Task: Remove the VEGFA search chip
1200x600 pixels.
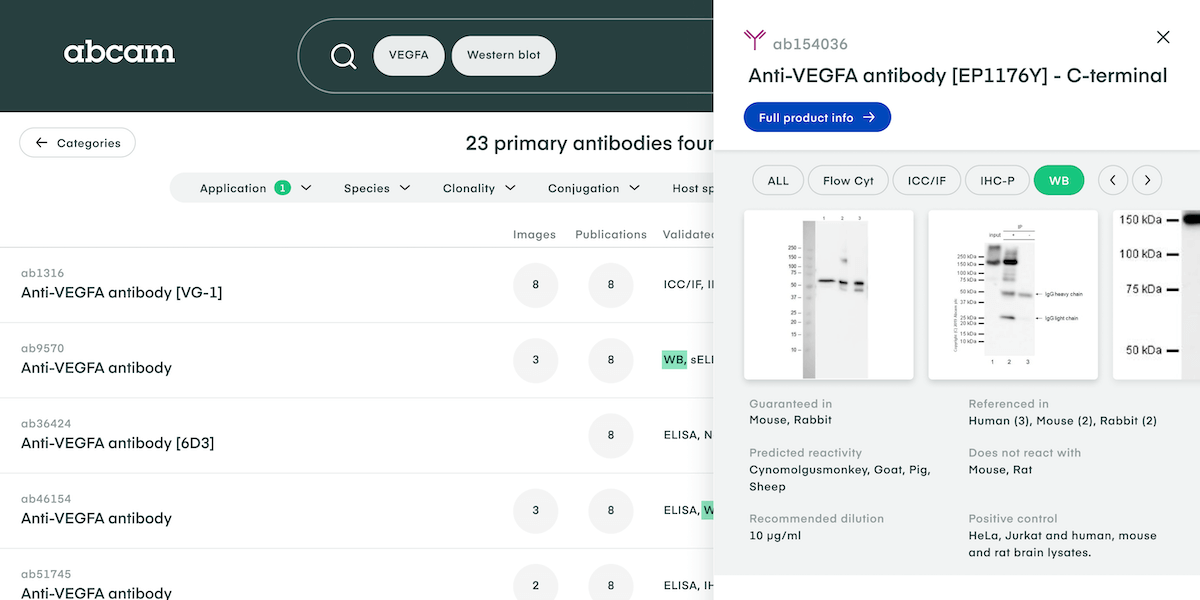Action: click(x=408, y=56)
